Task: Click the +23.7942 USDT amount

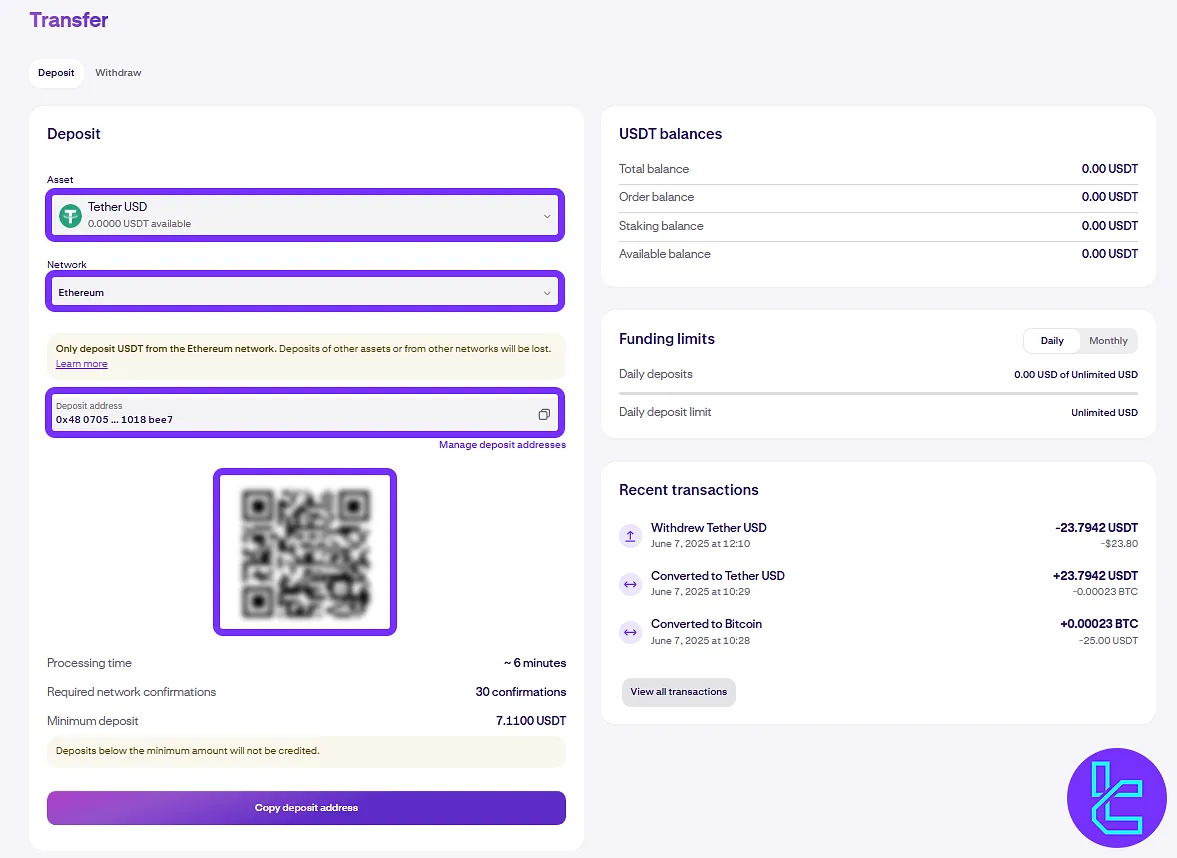Action: click(x=1095, y=576)
